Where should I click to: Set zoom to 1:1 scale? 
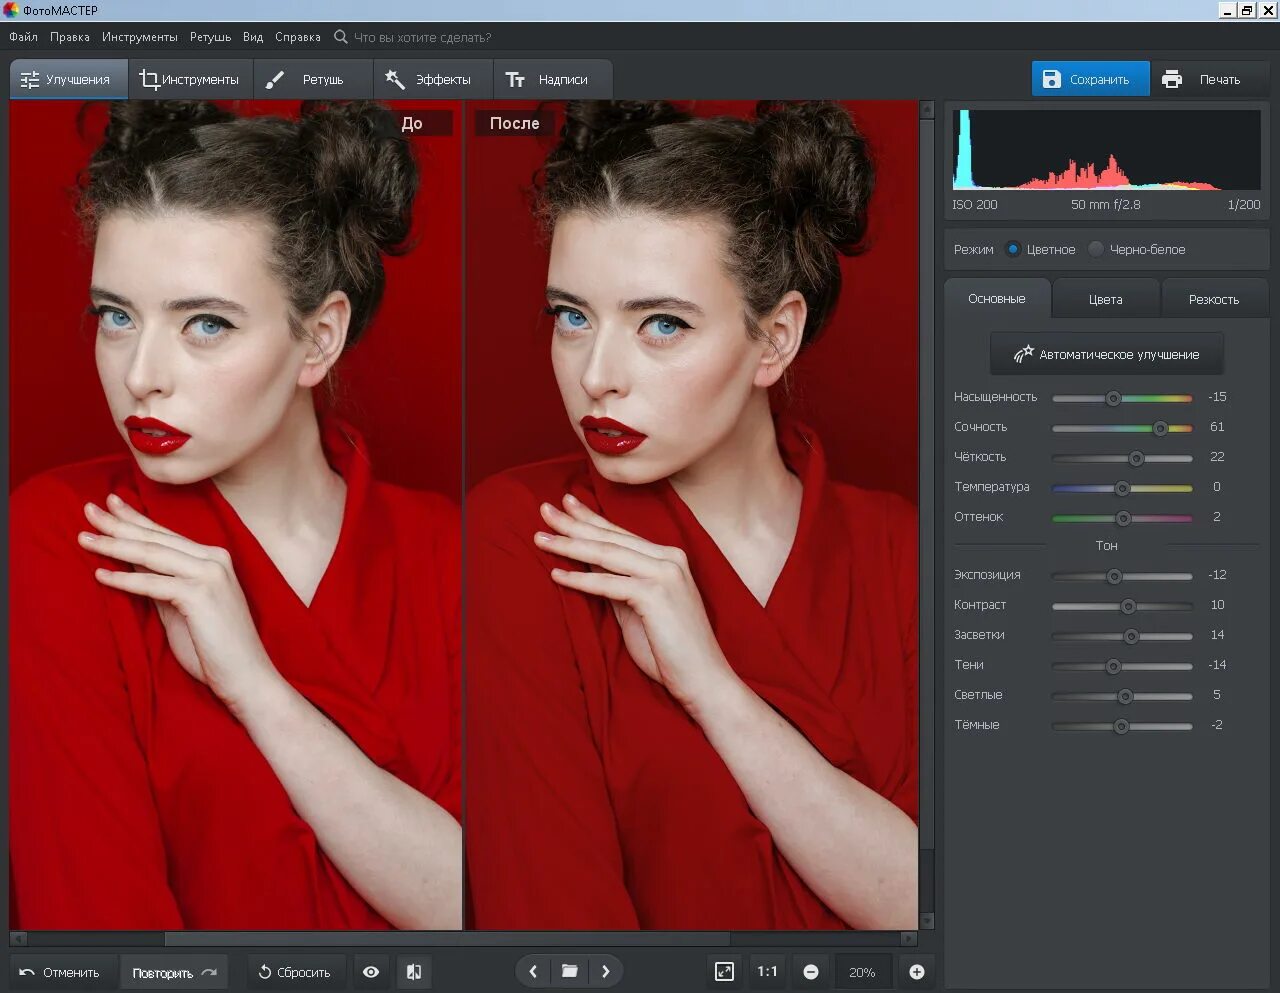click(x=767, y=972)
